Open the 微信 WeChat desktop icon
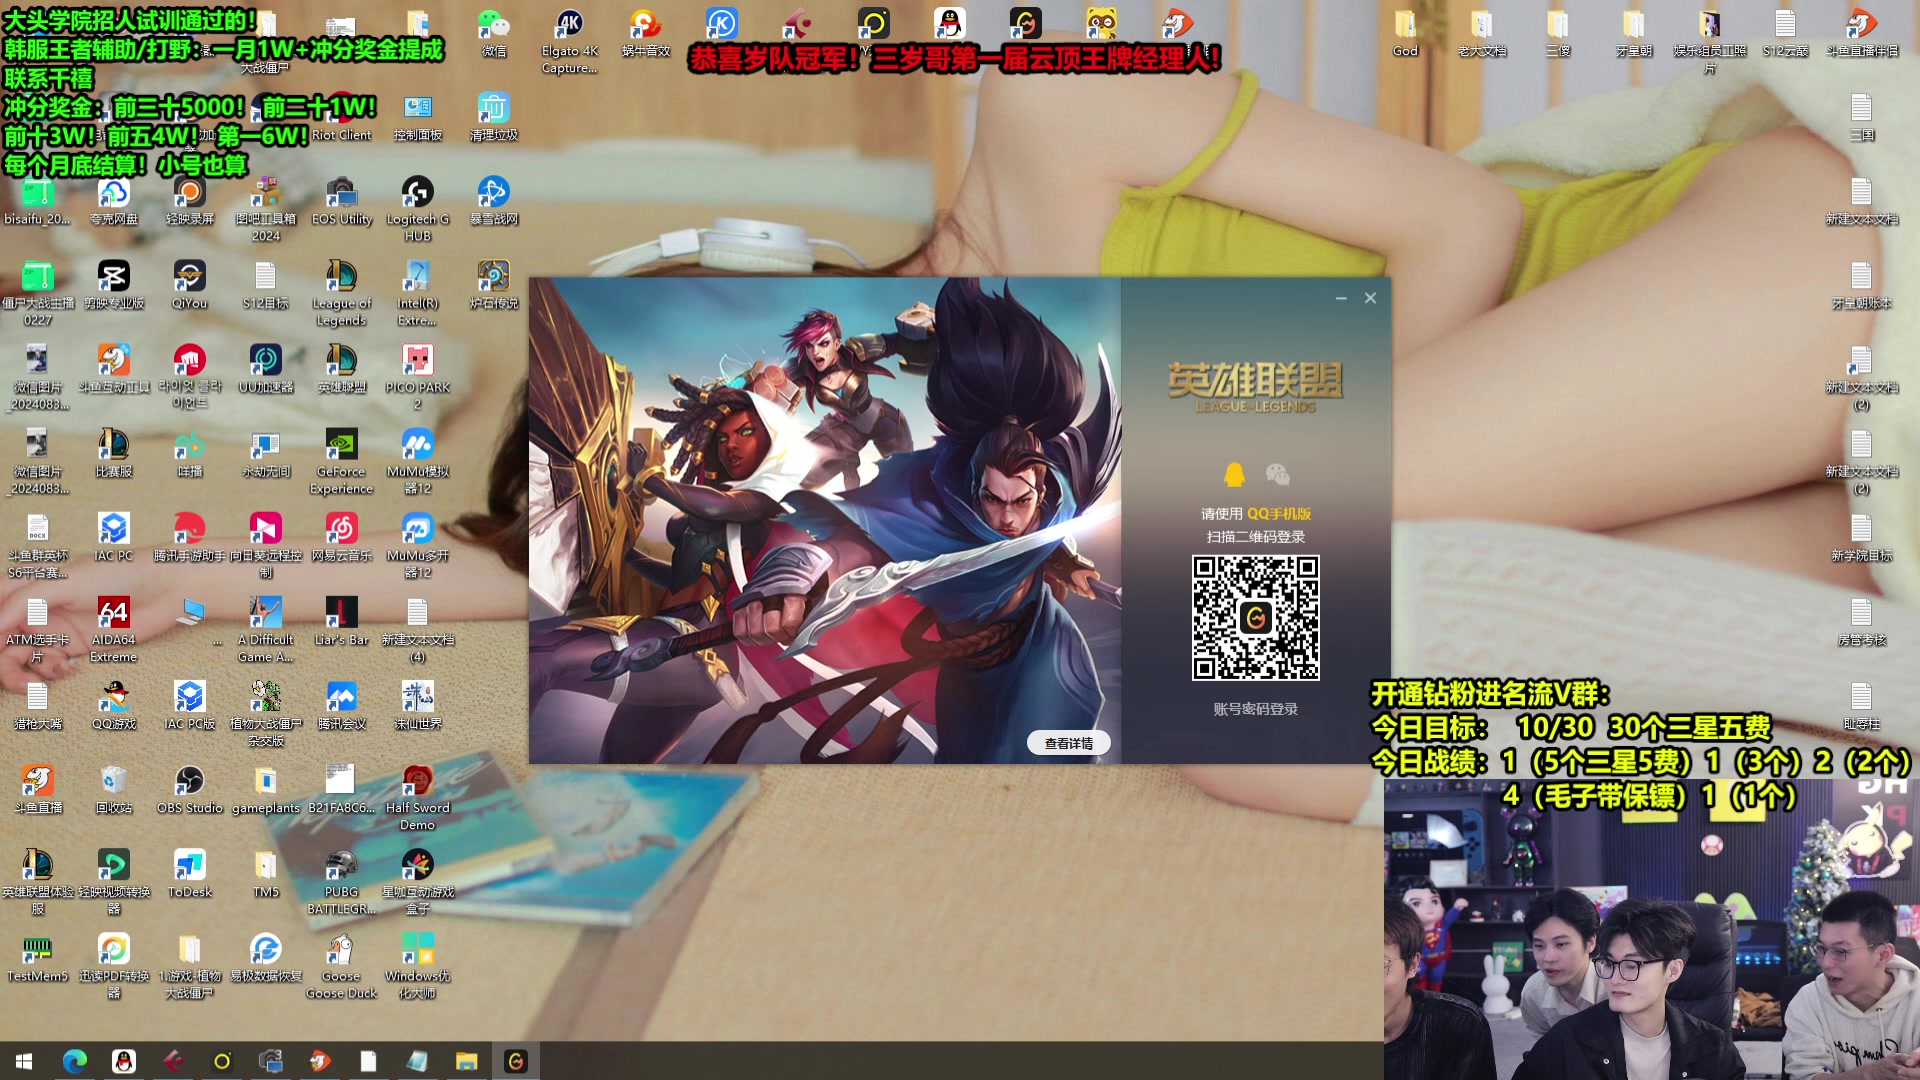Viewport: 1920px width, 1080px height. click(493, 25)
